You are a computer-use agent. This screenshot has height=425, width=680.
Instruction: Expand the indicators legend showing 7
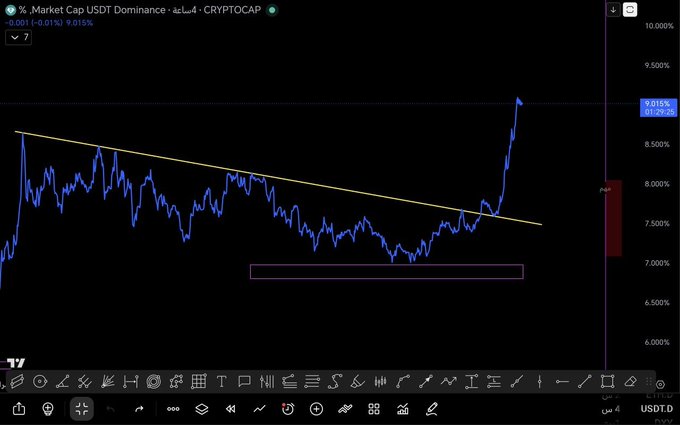[19, 38]
